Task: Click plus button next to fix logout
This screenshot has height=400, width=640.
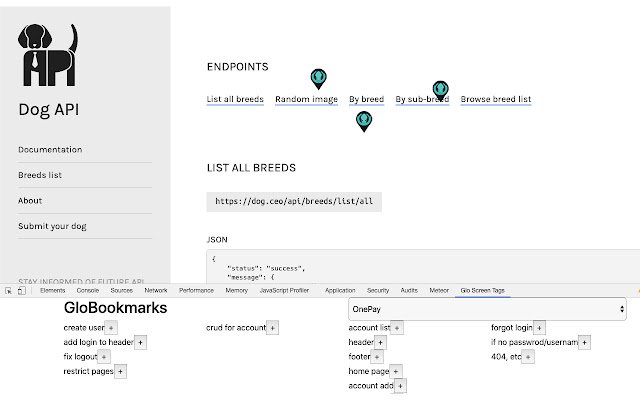Action: coord(104,357)
